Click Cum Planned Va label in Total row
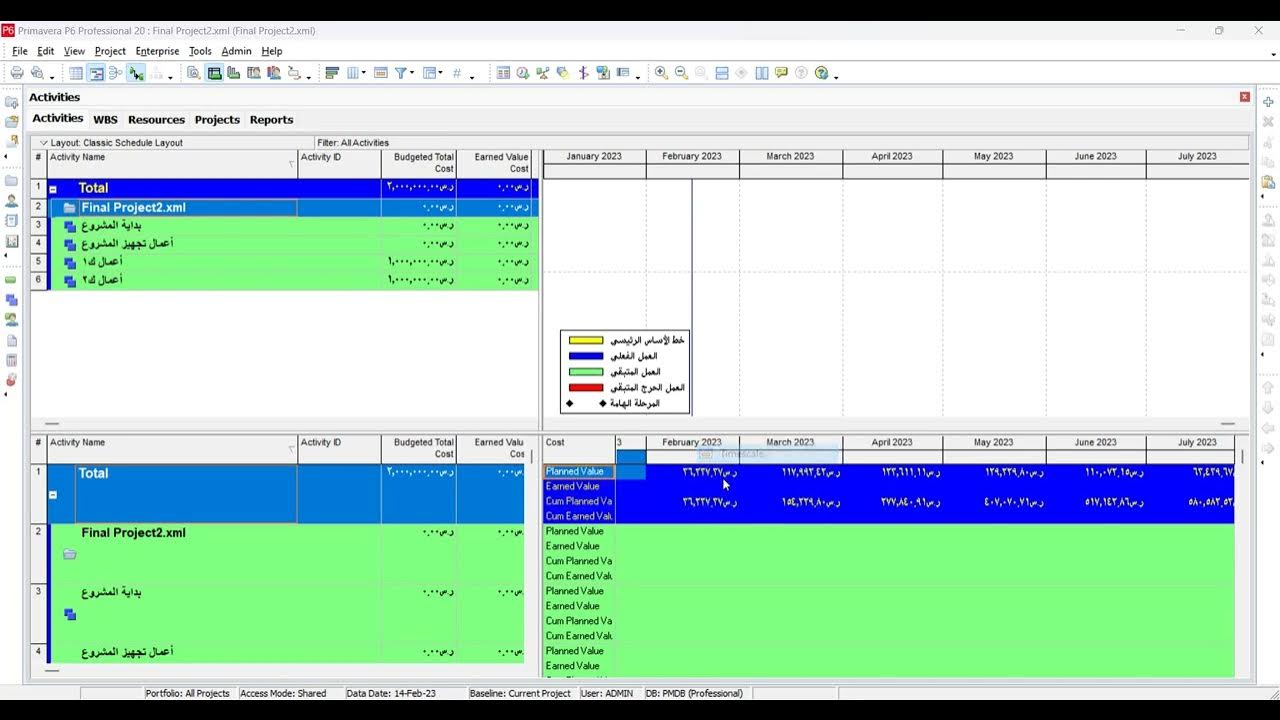1280x720 pixels. (579, 501)
